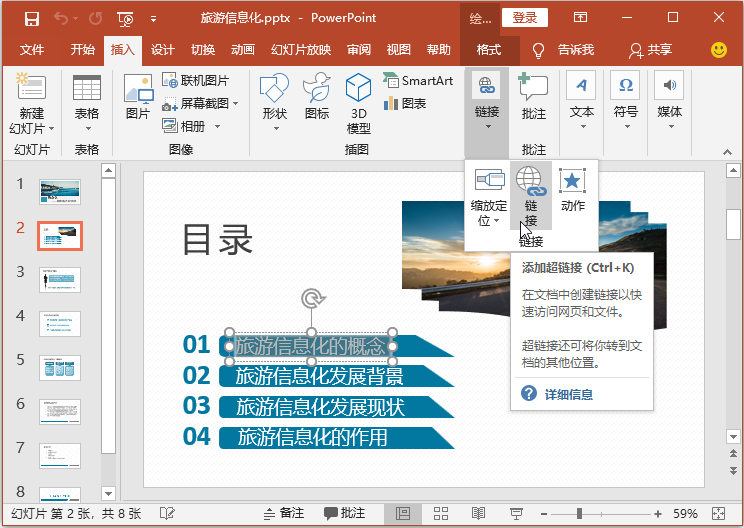Start slideshow from status bar icon
This screenshot has width=744, height=528.
pos(516,513)
